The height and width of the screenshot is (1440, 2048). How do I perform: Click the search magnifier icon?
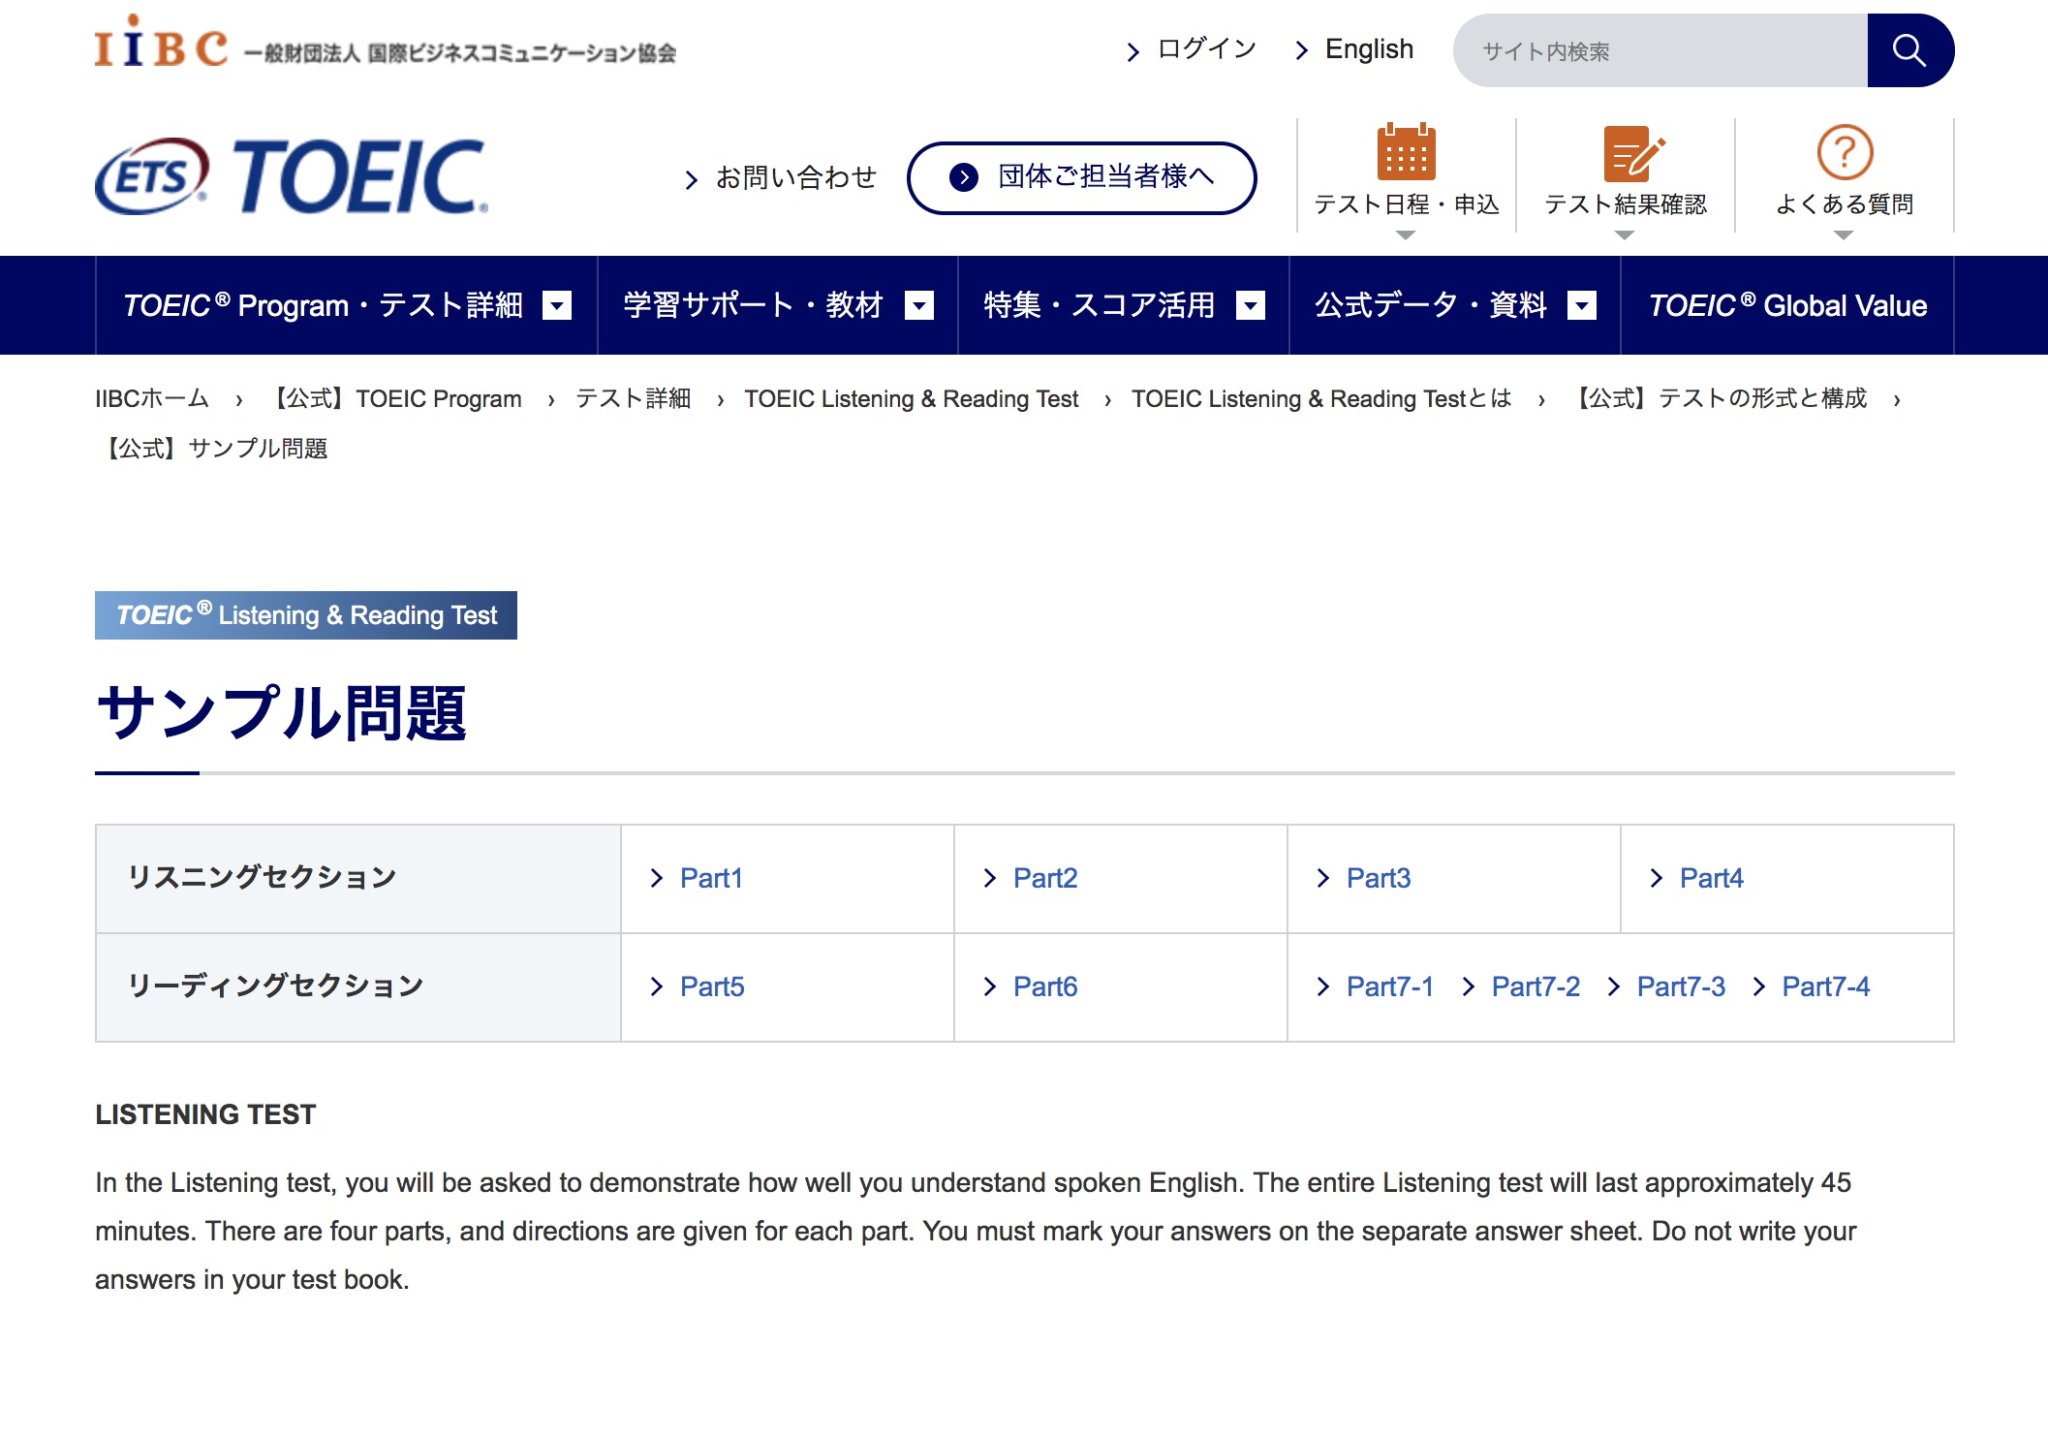coord(1909,50)
